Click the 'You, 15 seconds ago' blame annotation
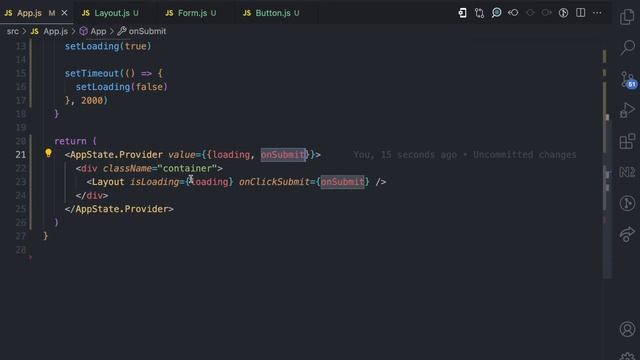Image resolution: width=640 pixels, height=360 pixels. pyautogui.click(x=464, y=155)
